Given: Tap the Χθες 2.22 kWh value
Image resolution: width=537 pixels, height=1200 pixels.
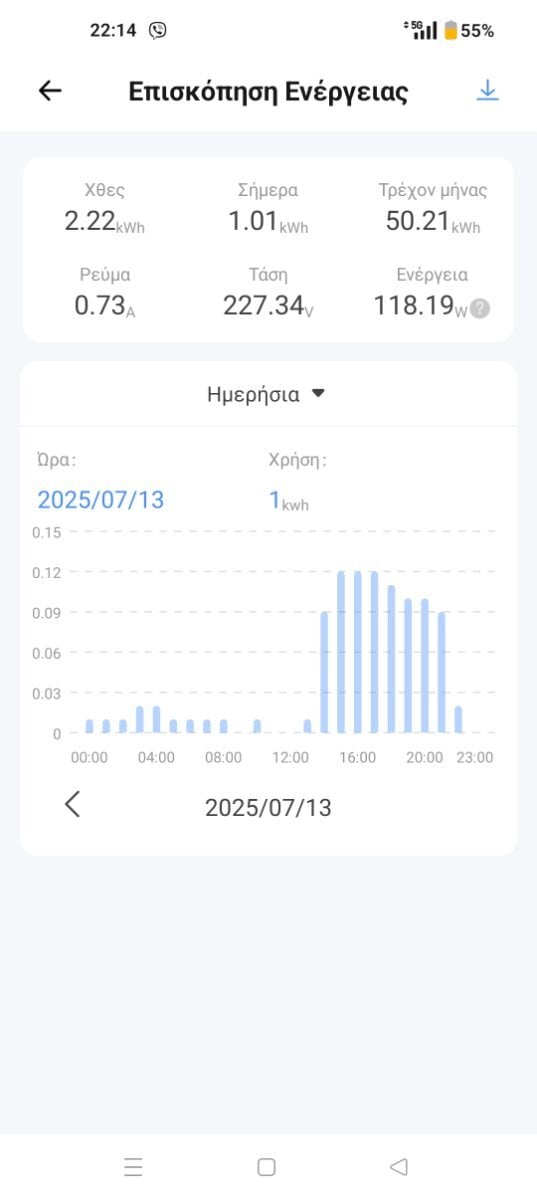Looking at the screenshot, I should tap(105, 222).
